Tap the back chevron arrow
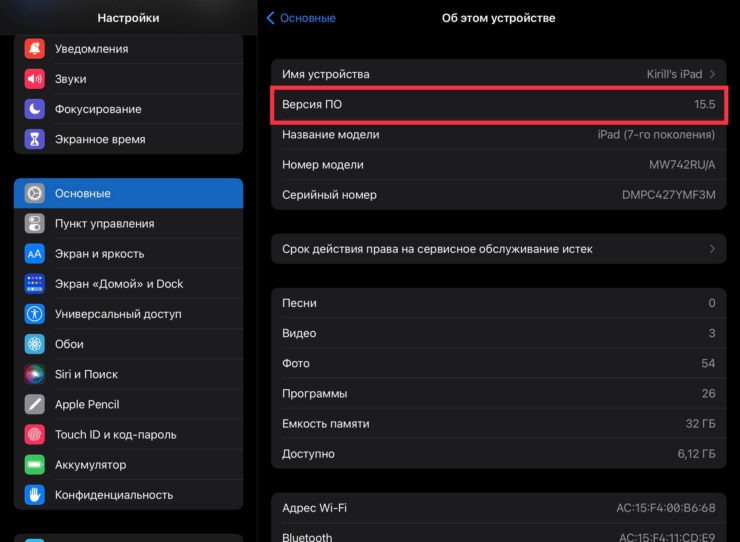The height and width of the screenshot is (542, 740). click(x=270, y=18)
